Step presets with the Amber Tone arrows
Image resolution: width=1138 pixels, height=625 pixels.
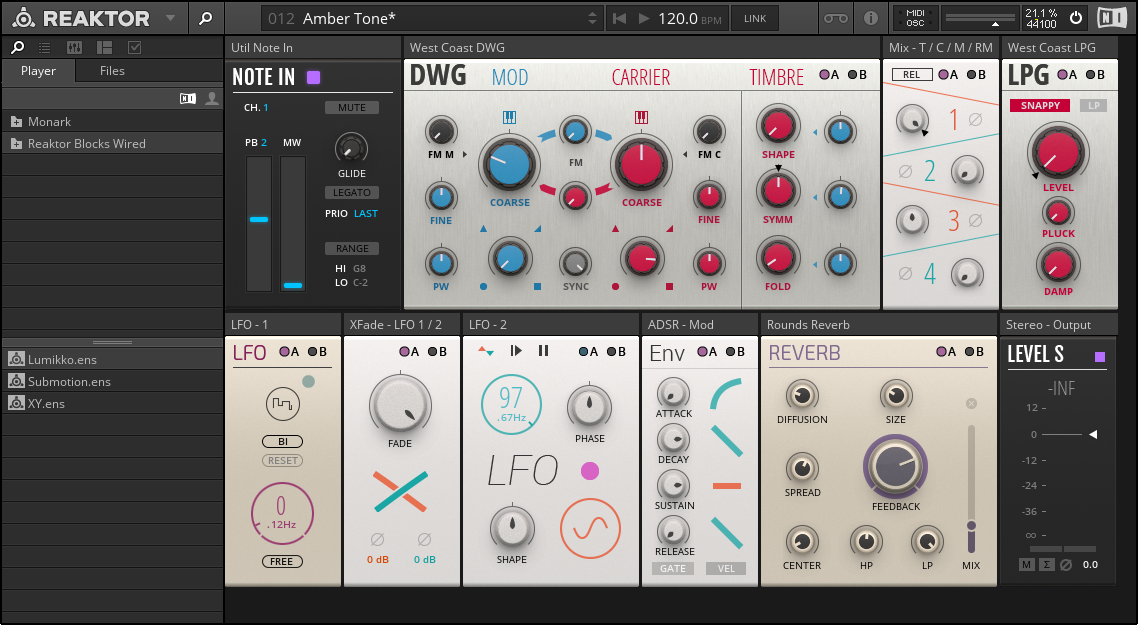592,18
